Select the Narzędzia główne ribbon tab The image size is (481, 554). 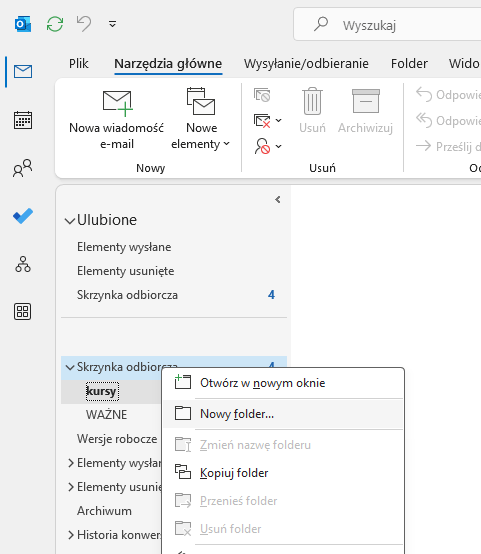tap(168, 64)
